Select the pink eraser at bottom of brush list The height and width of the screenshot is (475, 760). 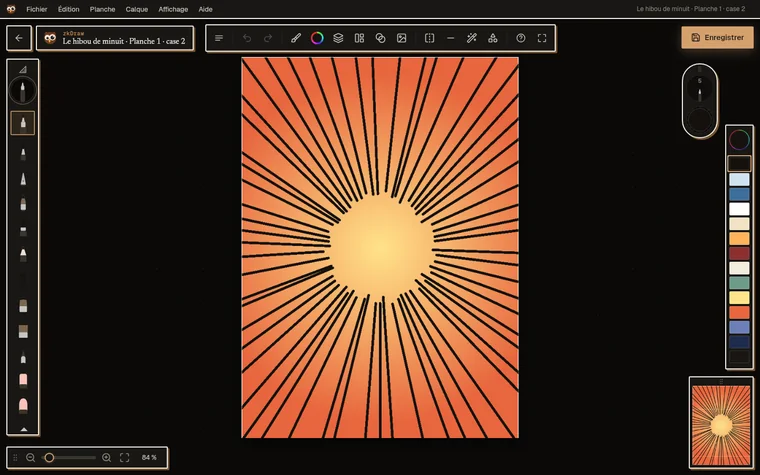pyautogui.click(x=23, y=405)
